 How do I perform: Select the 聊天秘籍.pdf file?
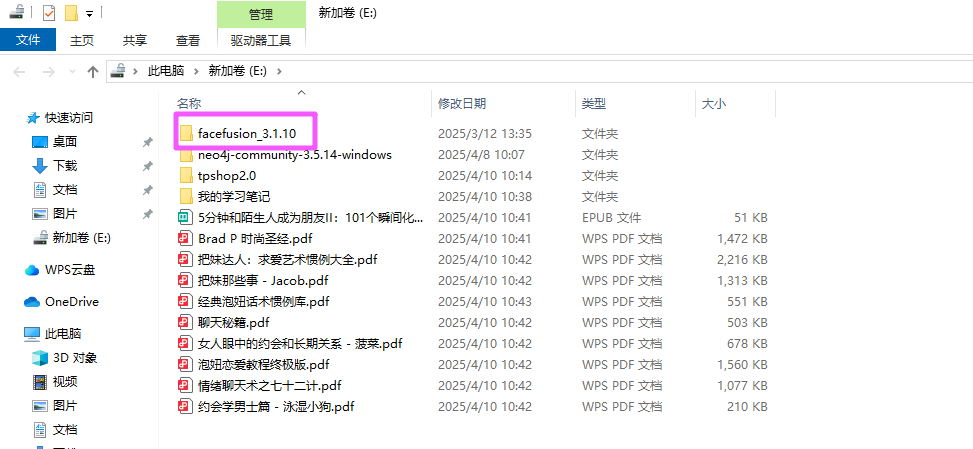[233, 322]
